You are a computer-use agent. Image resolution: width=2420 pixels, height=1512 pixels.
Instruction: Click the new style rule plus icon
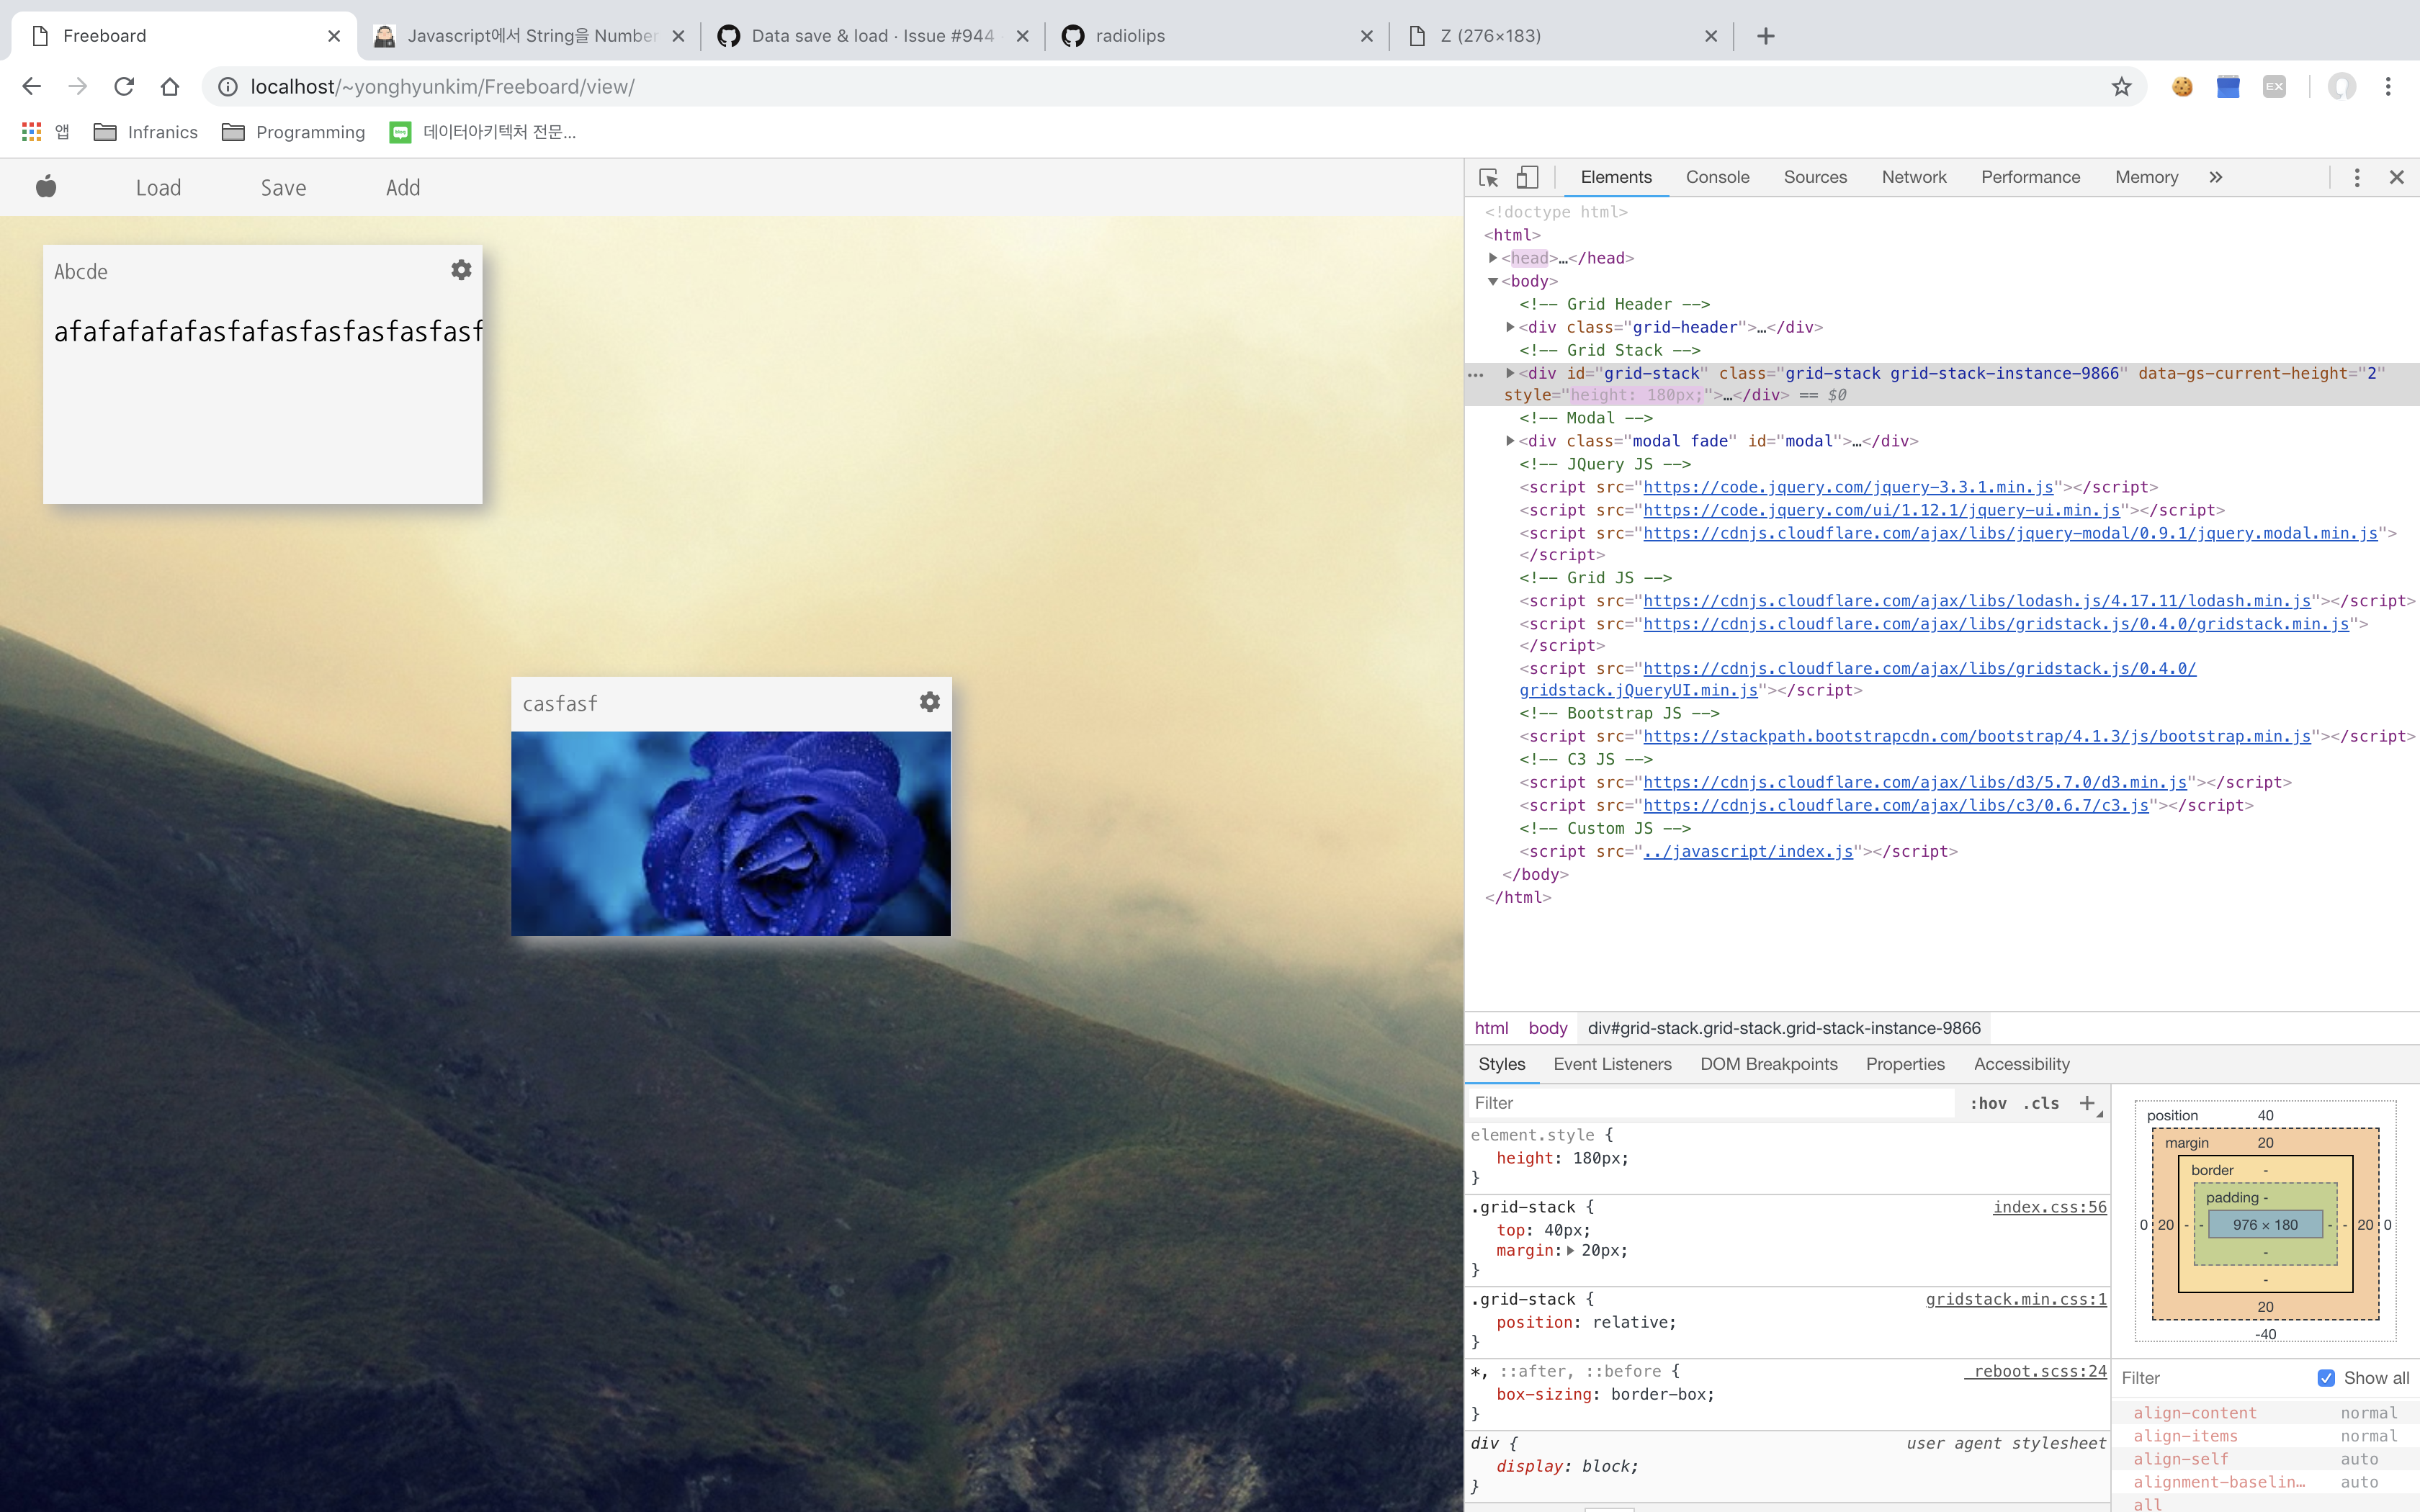pyautogui.click(x=2087, y=1103)
